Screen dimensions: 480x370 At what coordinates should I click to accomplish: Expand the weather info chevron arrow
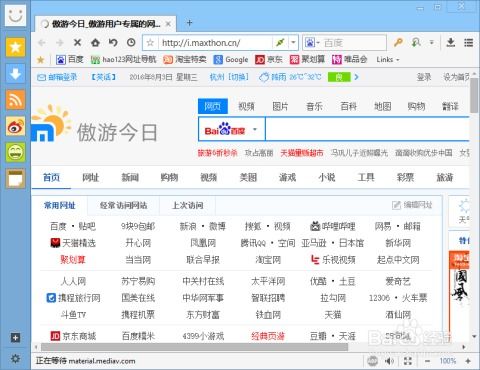click(x=356, y=77)
